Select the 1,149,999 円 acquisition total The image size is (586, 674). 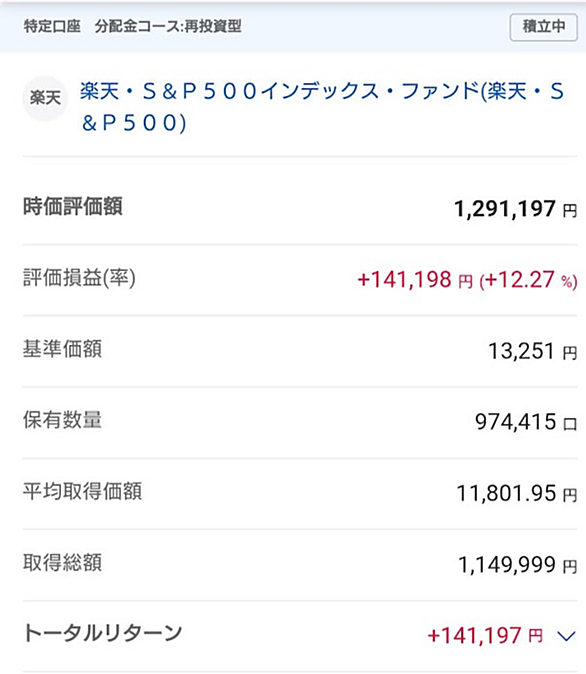pyautogui.click(x=518, y=565)
